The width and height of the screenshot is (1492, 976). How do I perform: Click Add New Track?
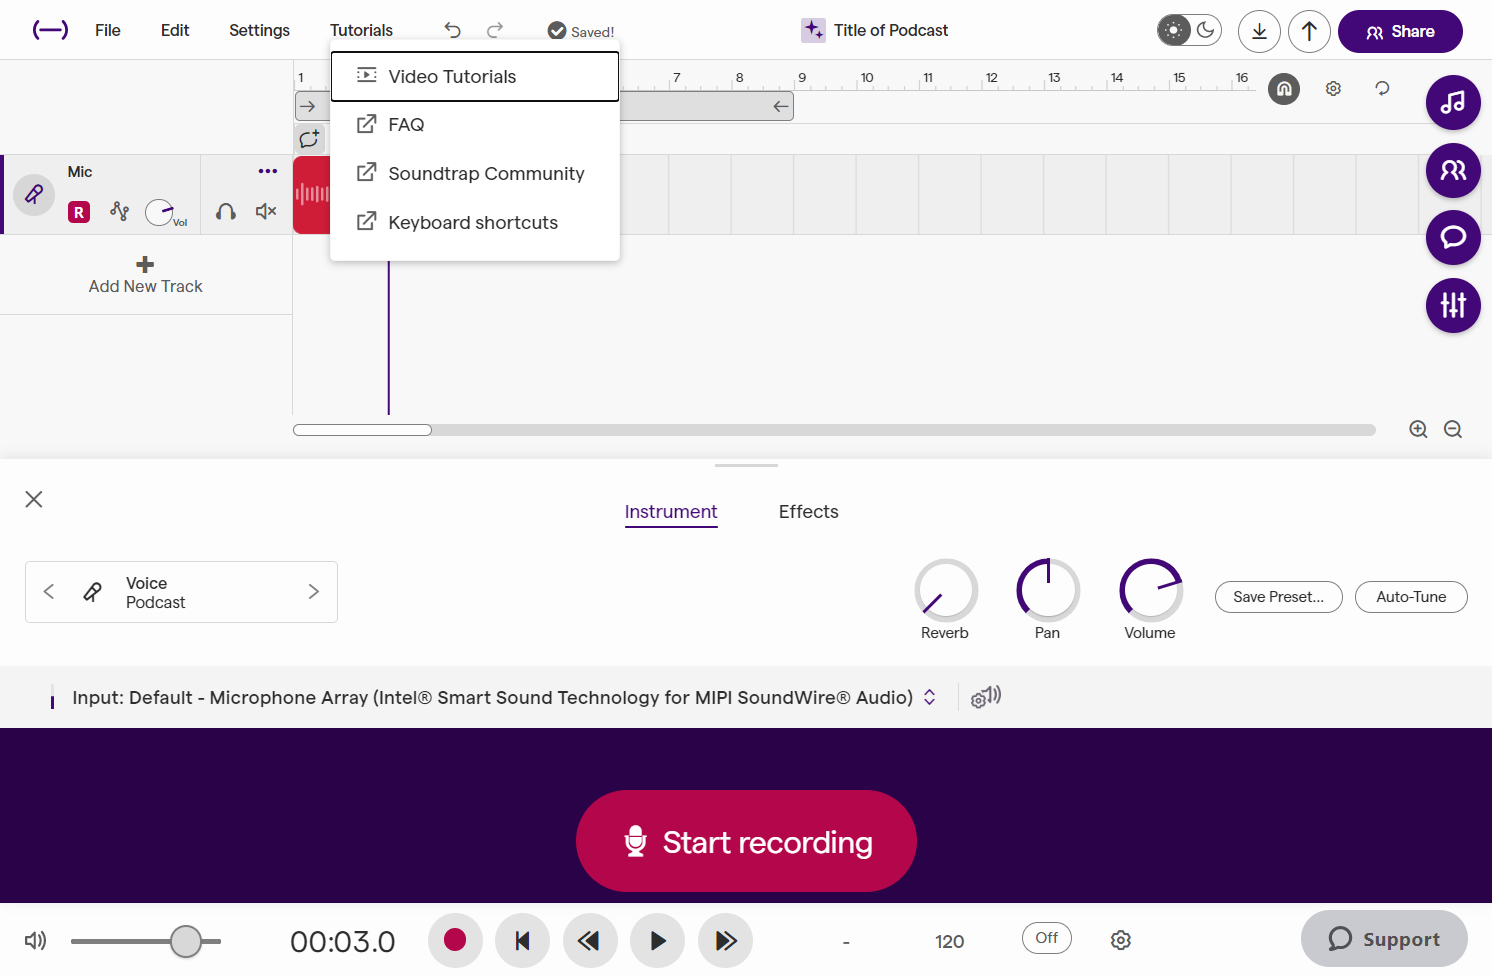[x=146, y=275]
